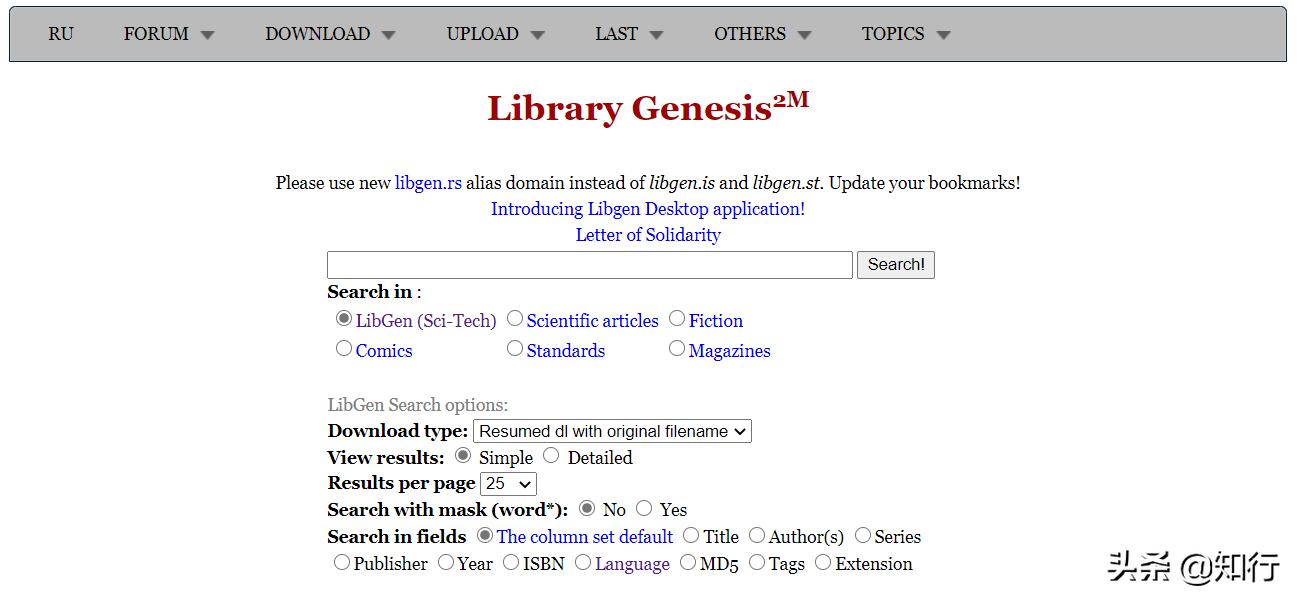Image resolution: width=1297 pixels, height=601 pixels.
Task: Open the Results per page dropdown
Action: (508, 484)
